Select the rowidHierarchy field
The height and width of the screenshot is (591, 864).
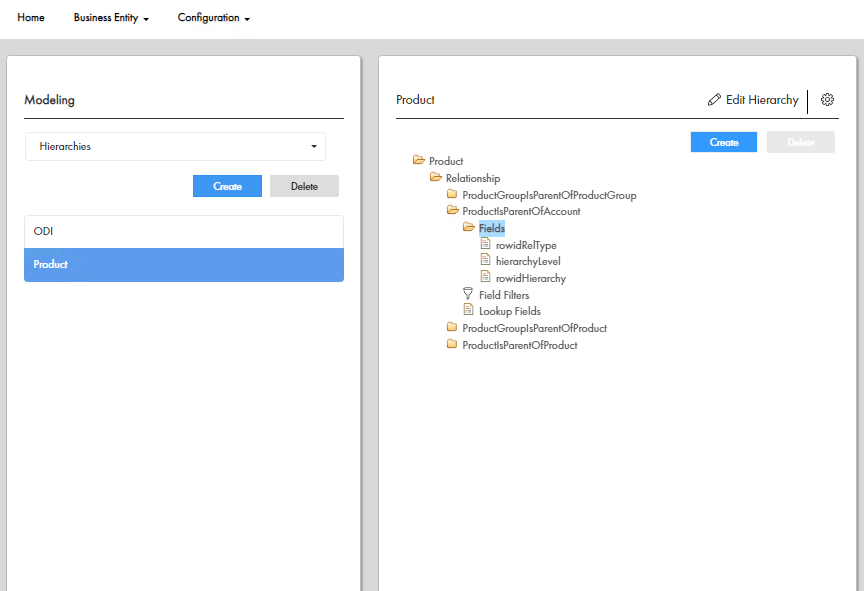[x=531, y=278]
